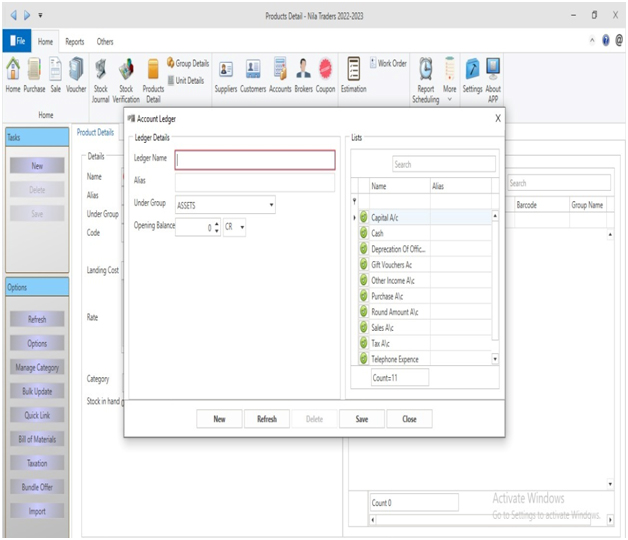Click the Alias input field in Account Ledger
This screenshot has height=540, width=628.
(x=255, y=182)
